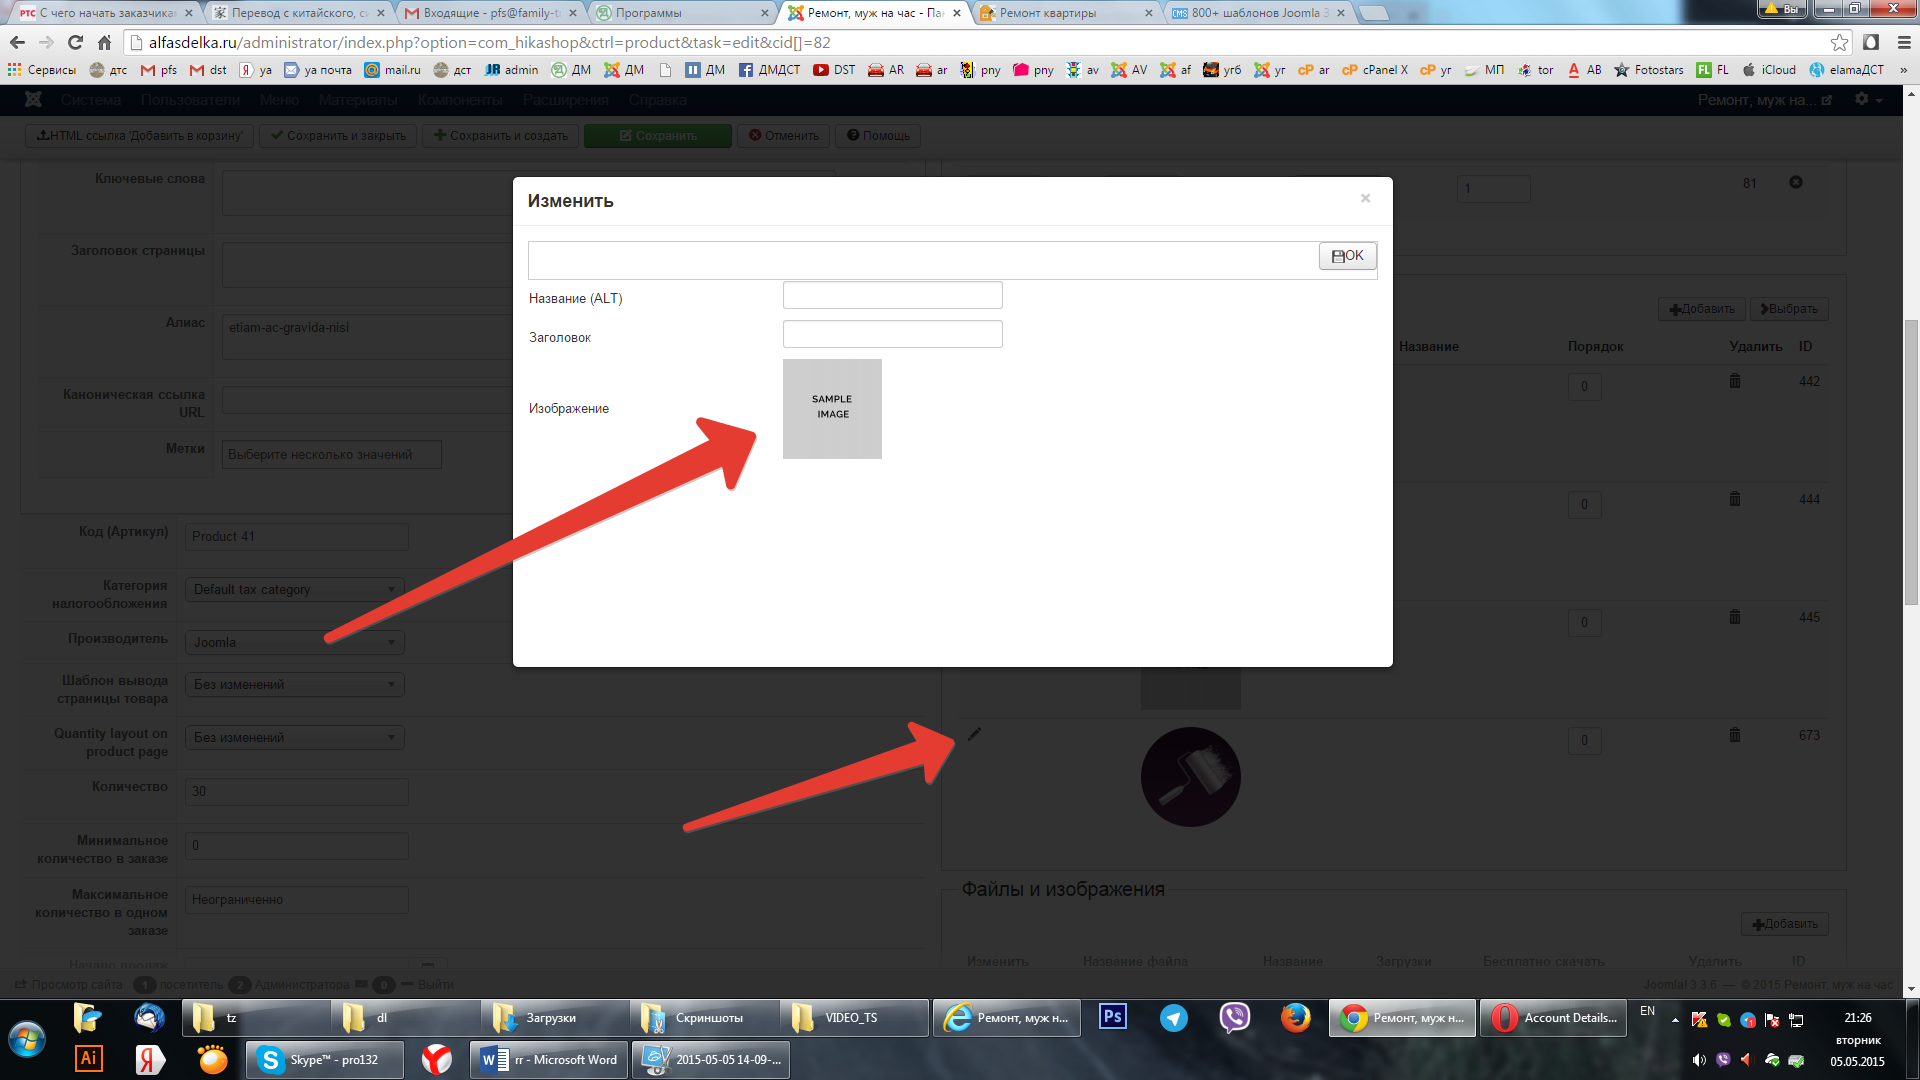Screen dimensions: 1920x1080
Task: Click trash icon for image ID 673
Action: click(x=1735, y=735)
